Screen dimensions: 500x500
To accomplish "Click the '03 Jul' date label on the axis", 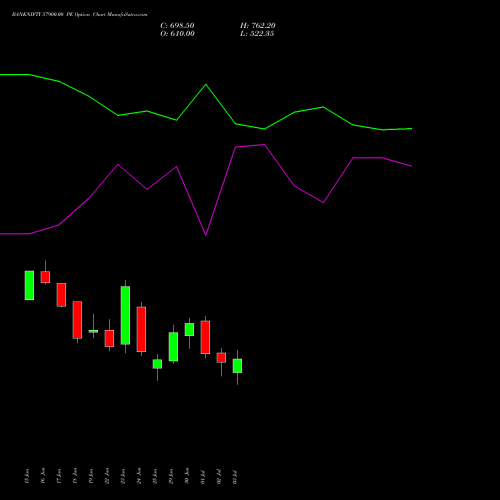I will [235, 477].
